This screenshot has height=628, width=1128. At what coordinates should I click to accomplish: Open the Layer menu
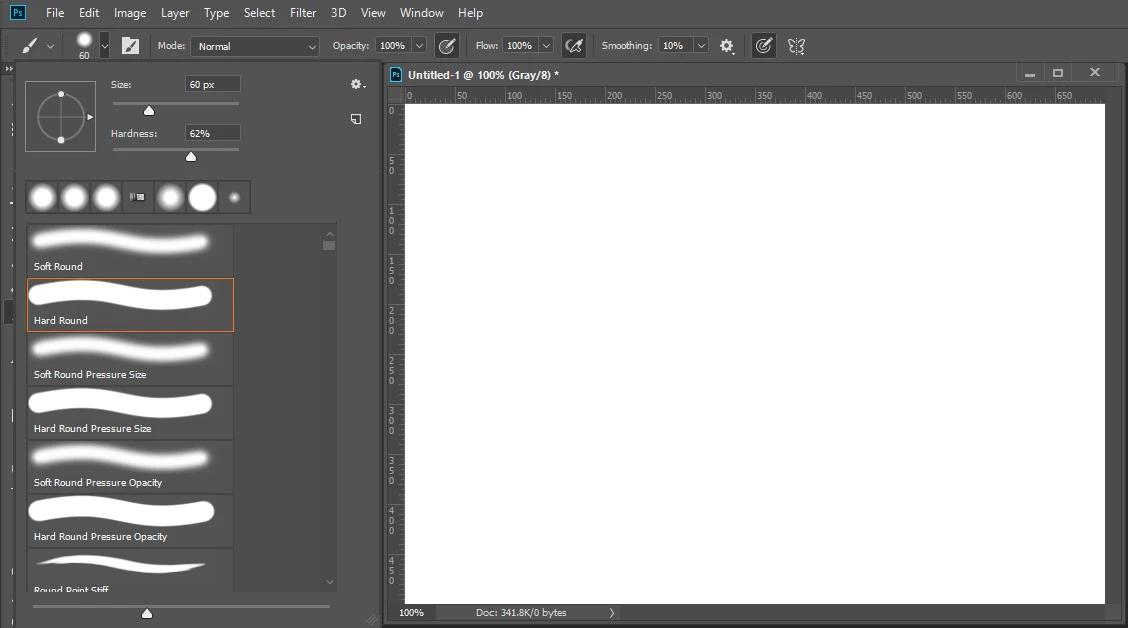click(x=175, y=13)
